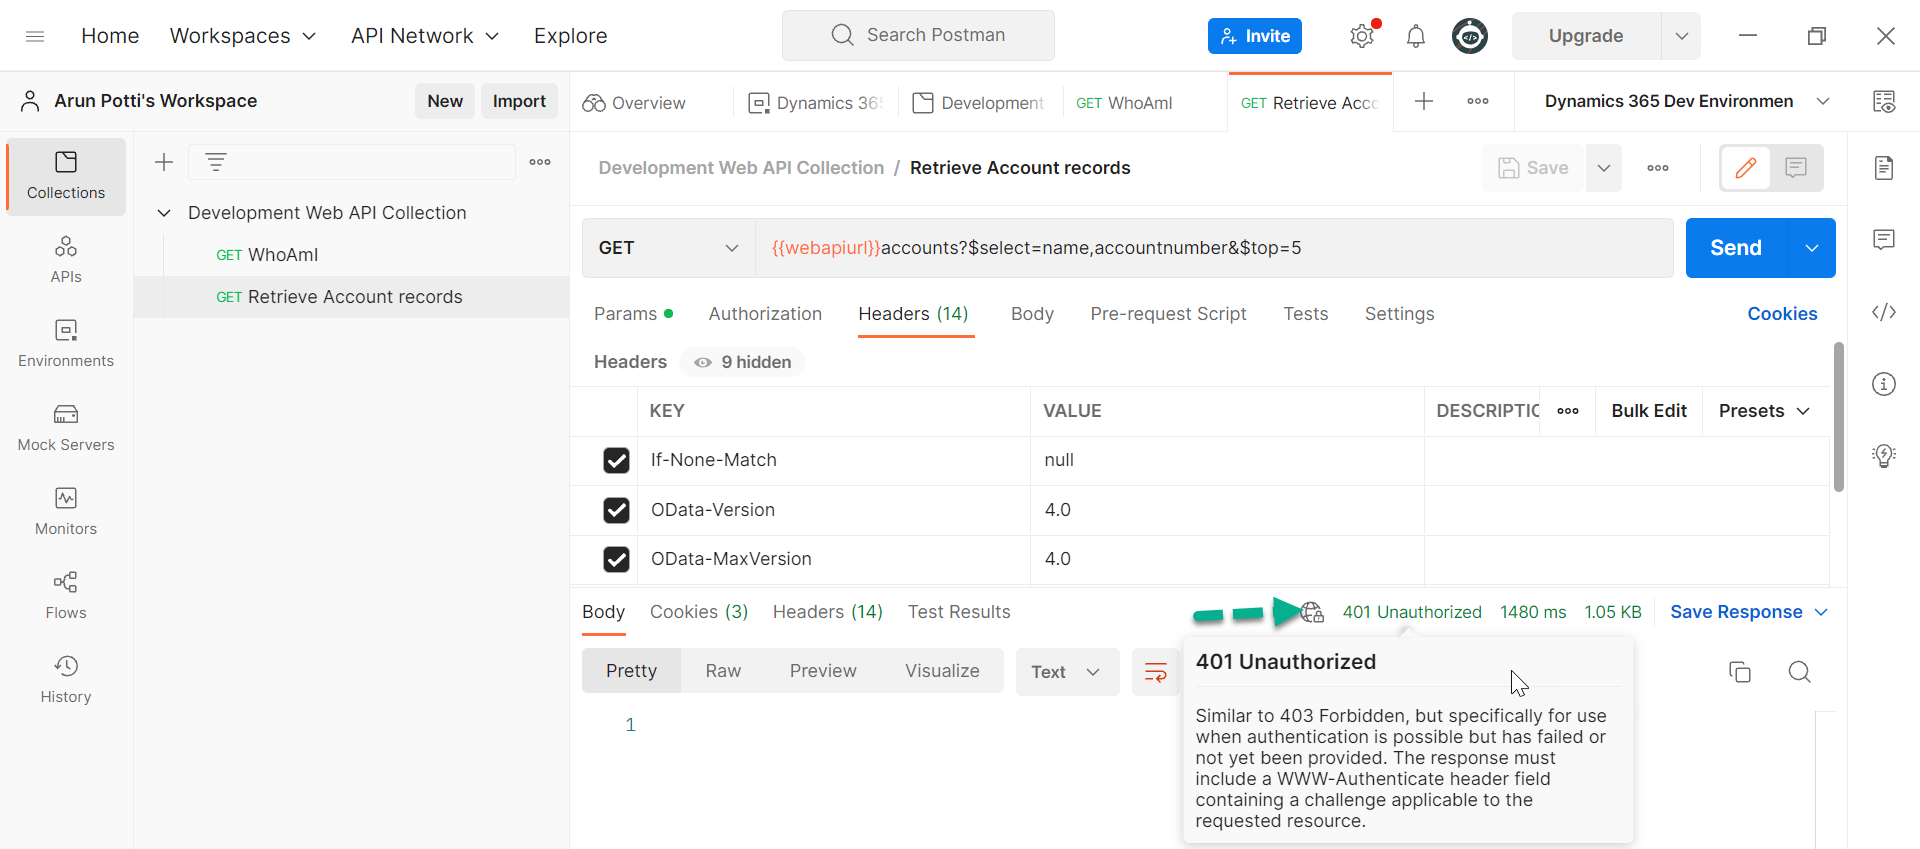This screenshot has width=1920, height=849.
Task: Switch to the Tests tab
Action: pos(1306,314)
